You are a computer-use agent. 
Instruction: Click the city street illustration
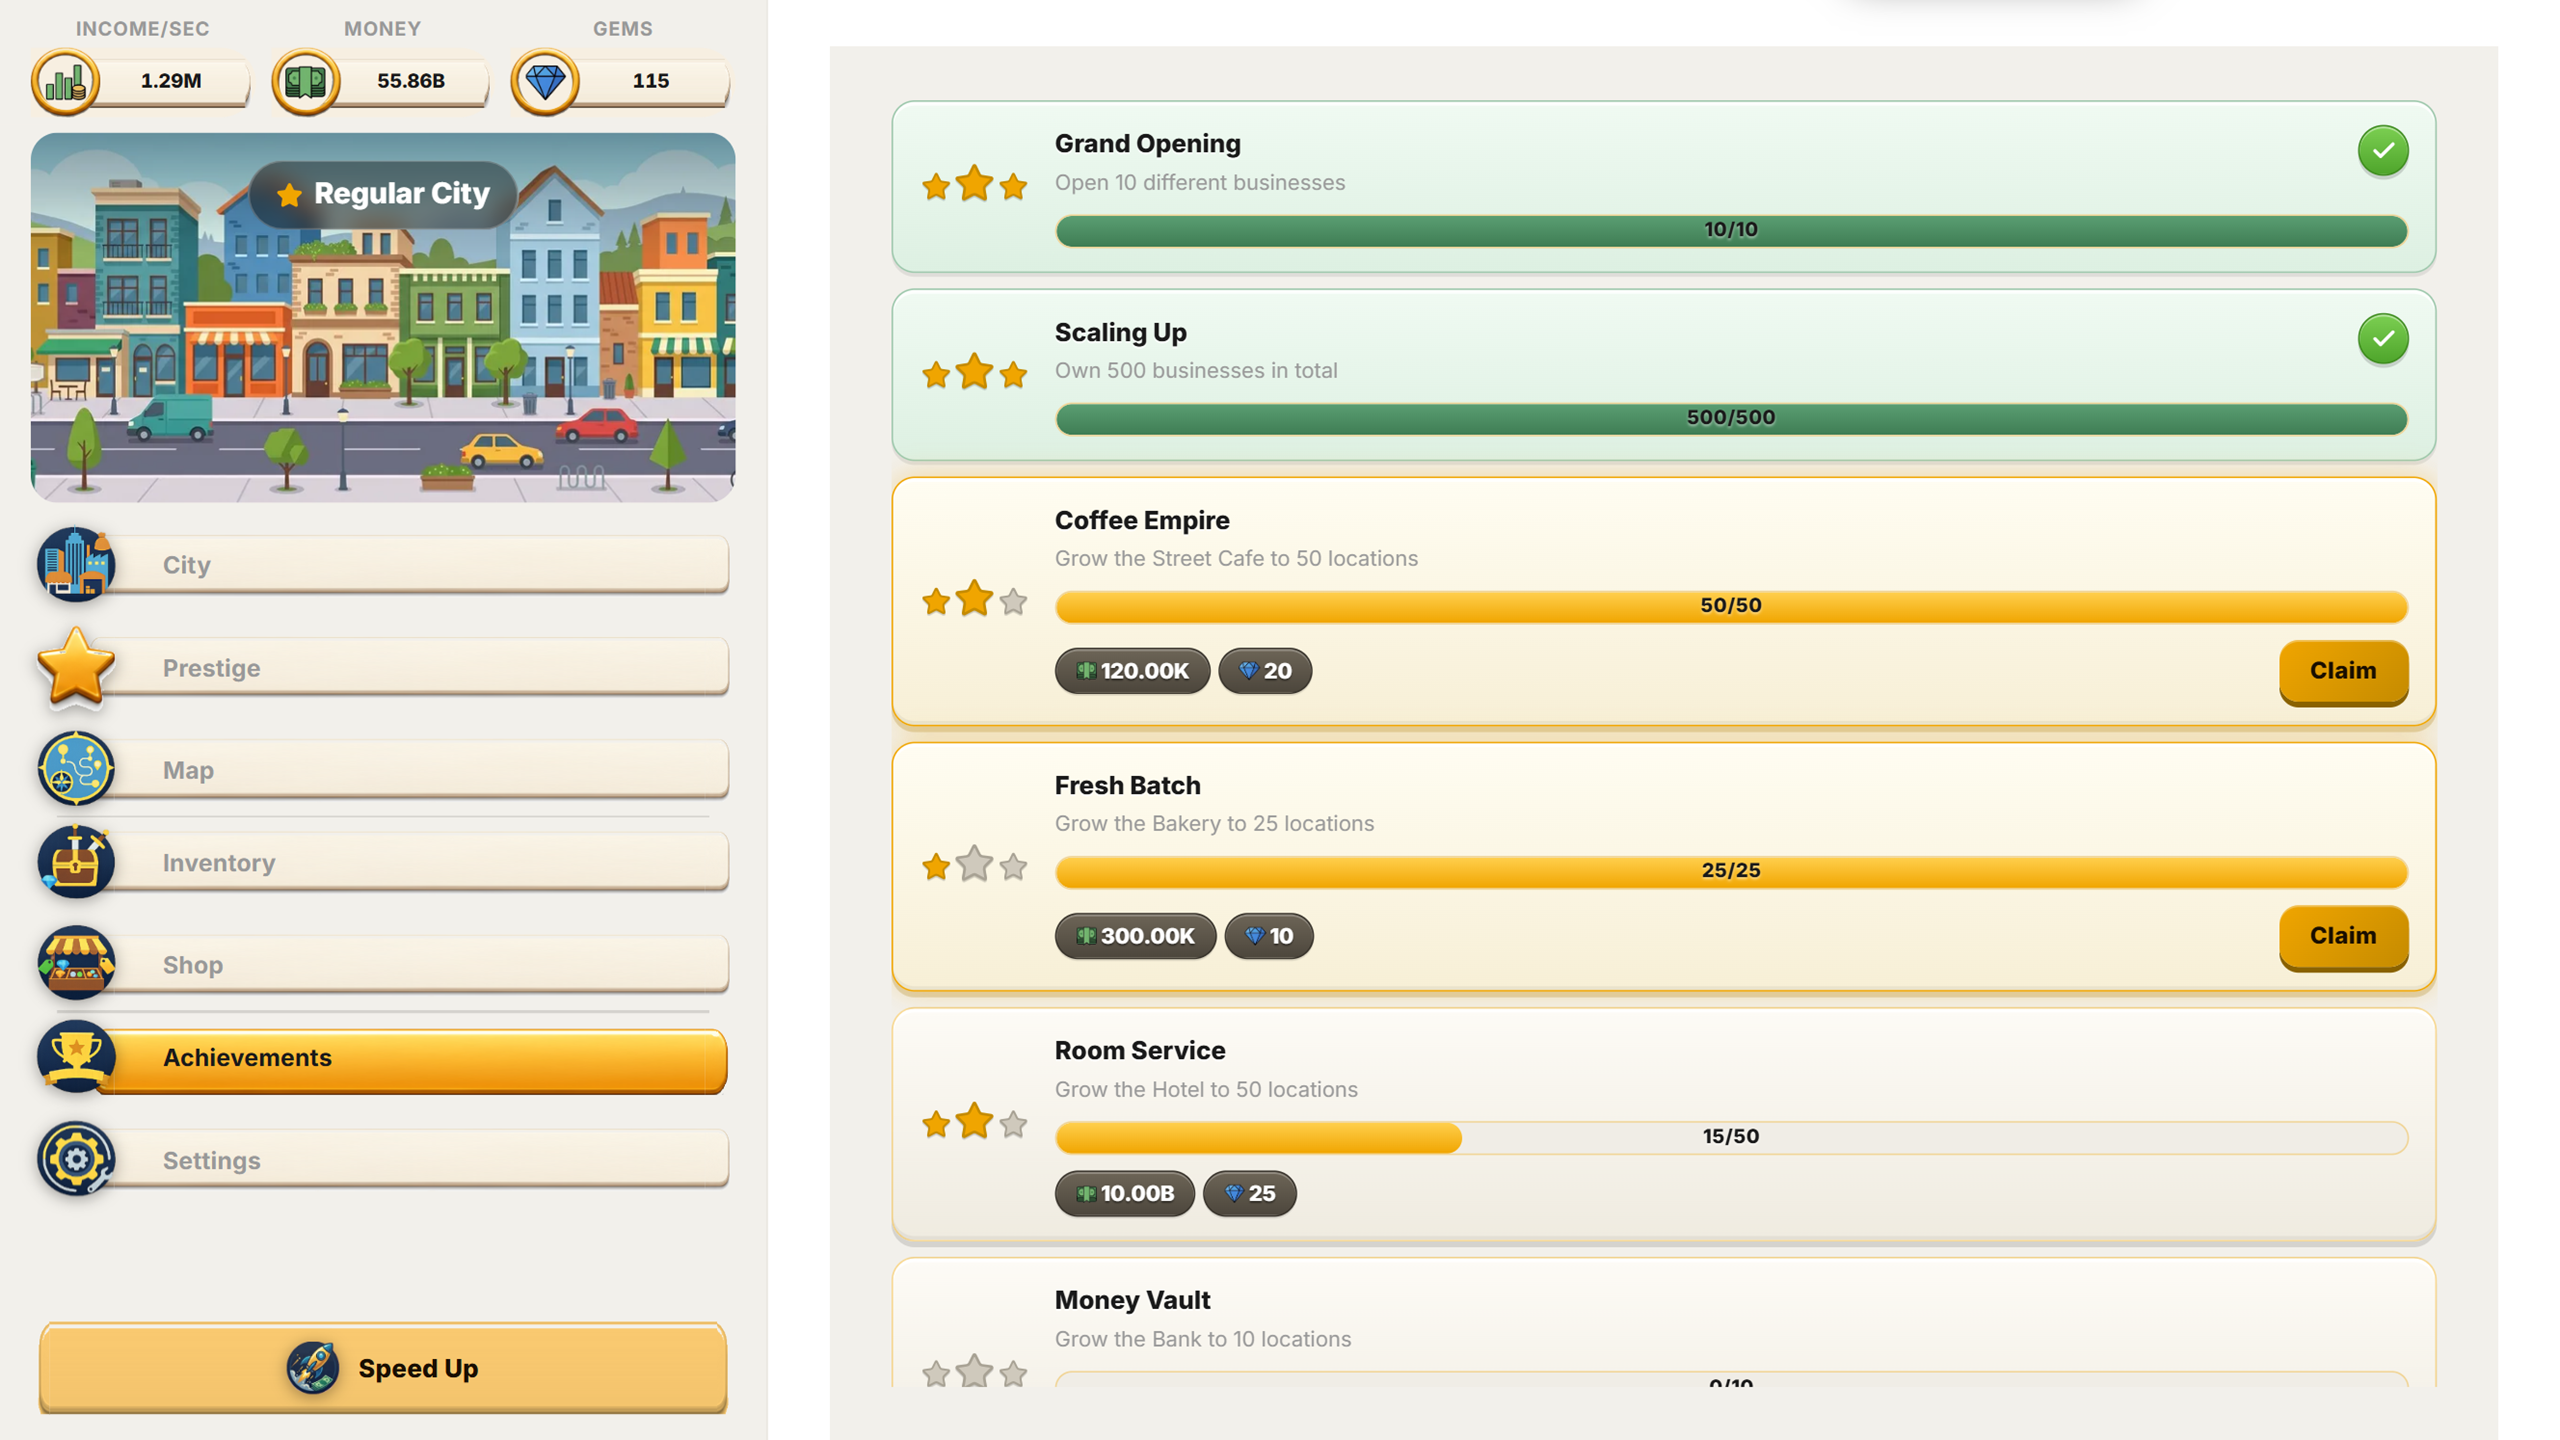[x=383, y=317]
